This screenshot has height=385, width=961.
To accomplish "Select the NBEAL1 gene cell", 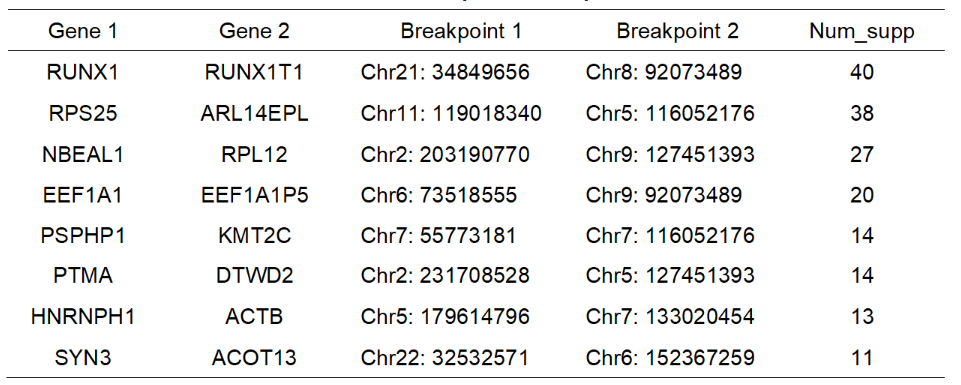I will 83,154.
